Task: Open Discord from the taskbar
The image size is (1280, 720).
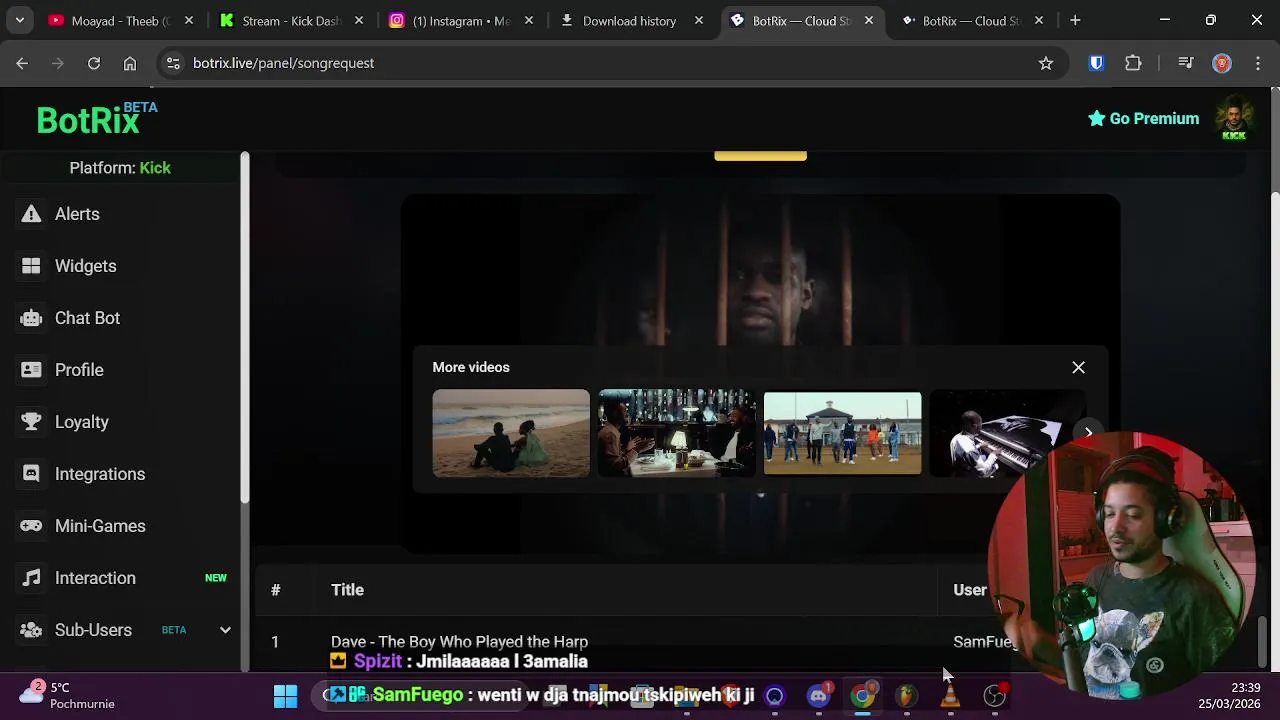Action: coord(819,696)
